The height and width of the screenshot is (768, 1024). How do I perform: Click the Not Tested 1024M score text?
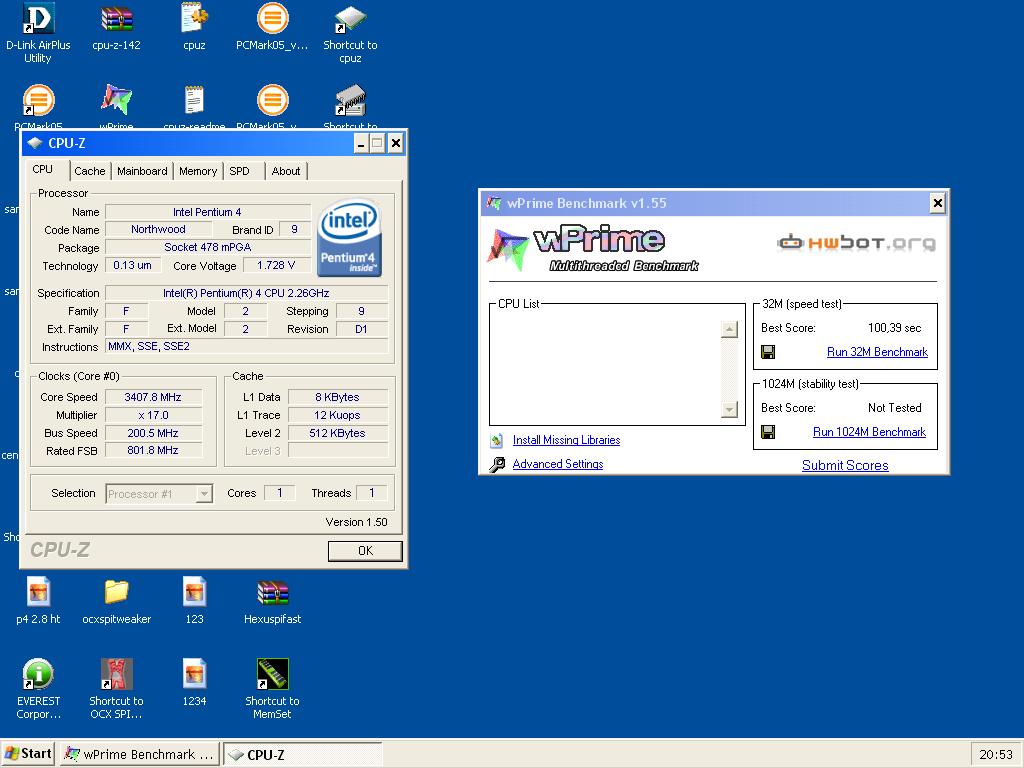[x=894, y=408]
